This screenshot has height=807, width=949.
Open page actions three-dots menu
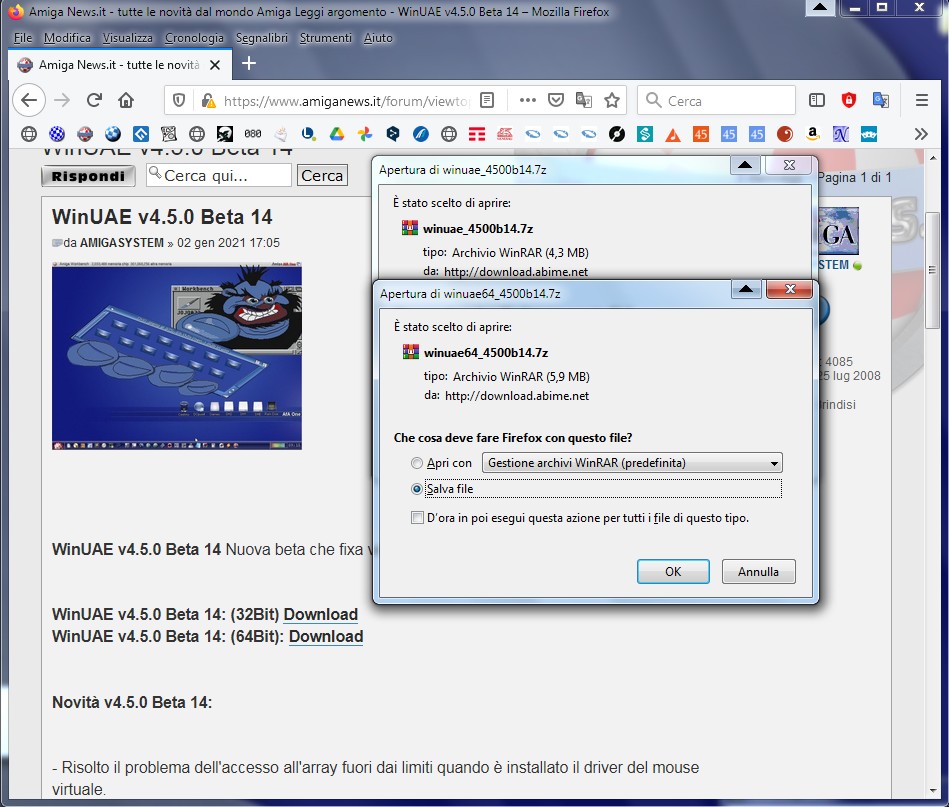pyautogui.click(x=528, y=100)
